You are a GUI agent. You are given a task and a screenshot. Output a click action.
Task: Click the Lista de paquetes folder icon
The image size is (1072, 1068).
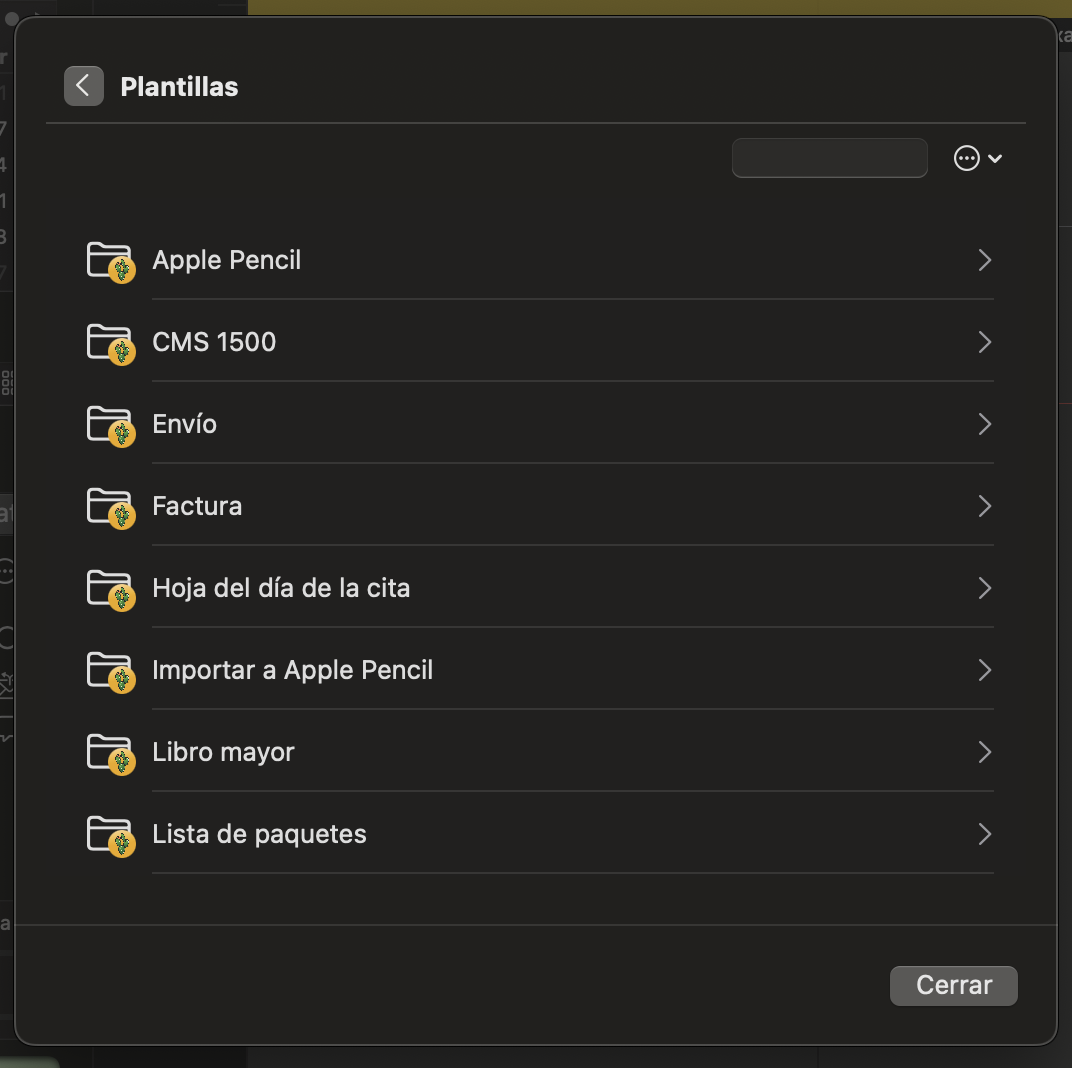[111, 836]
